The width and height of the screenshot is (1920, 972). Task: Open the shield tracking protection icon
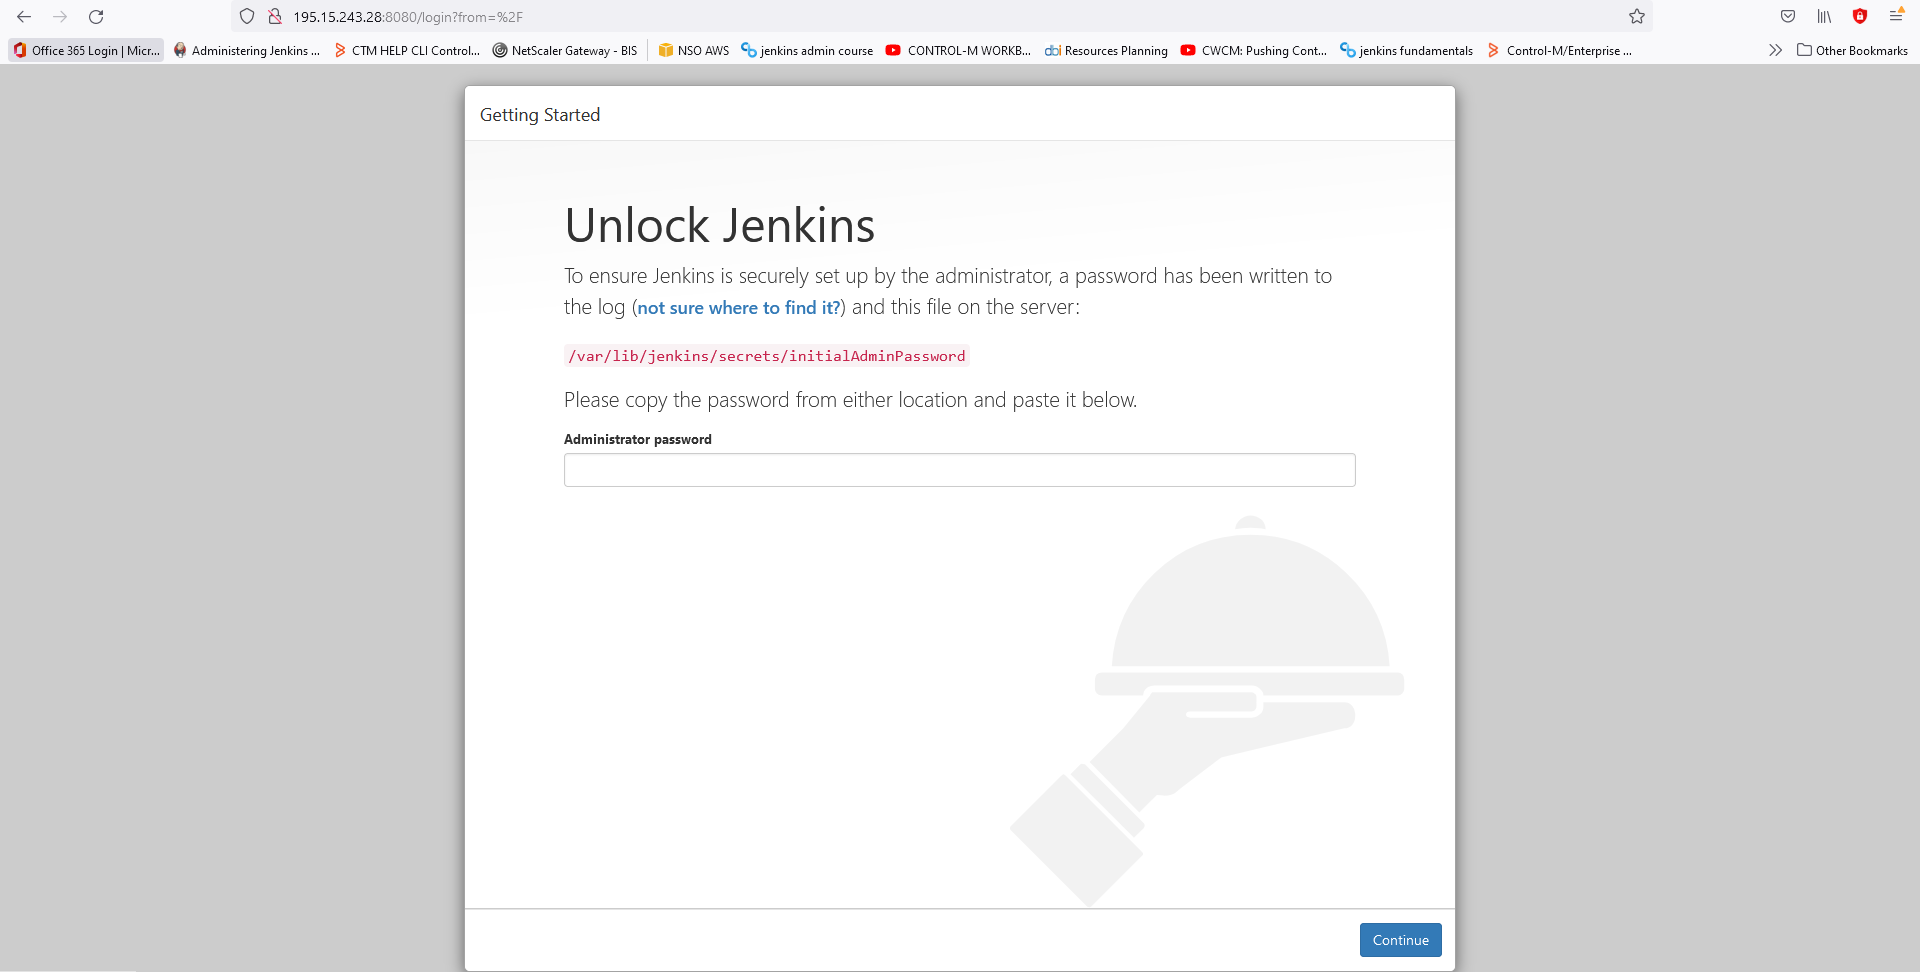[x=247, y=17]
